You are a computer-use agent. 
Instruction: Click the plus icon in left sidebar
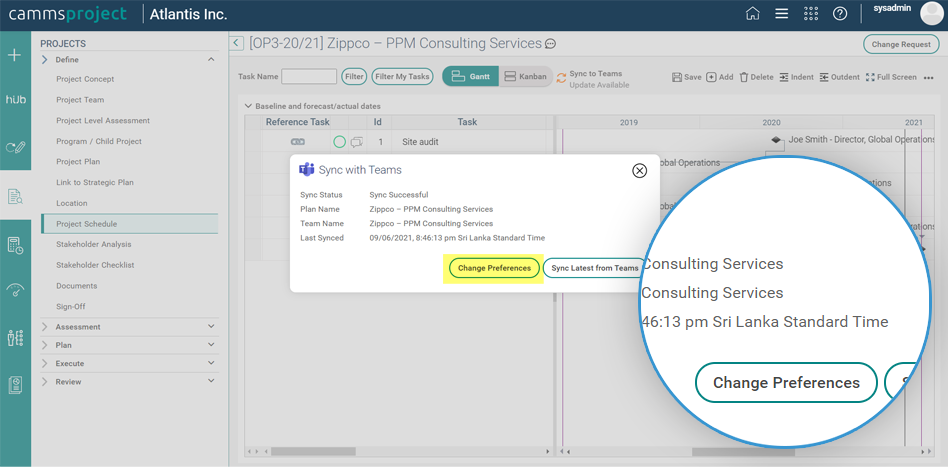point(14,55)
